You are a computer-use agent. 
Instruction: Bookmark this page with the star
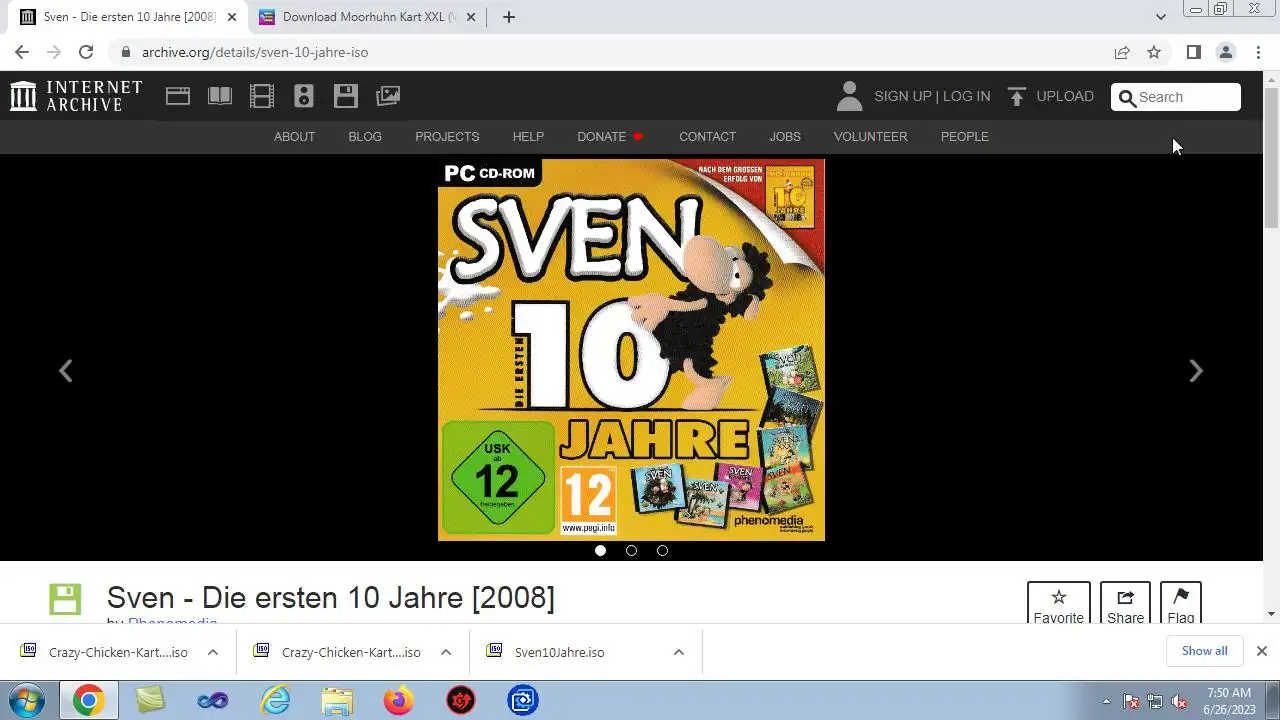(1154, 52)
